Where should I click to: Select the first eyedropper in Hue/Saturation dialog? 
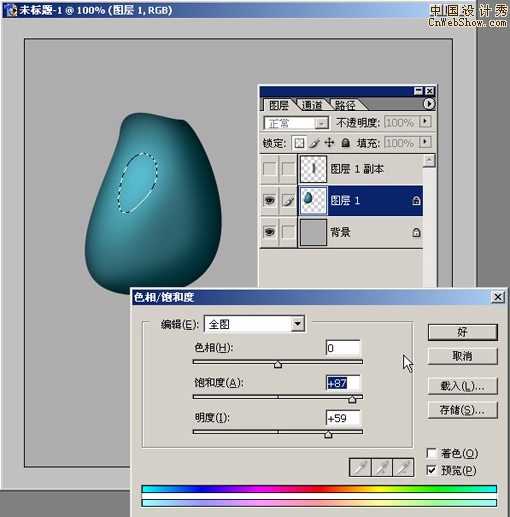pos(360,467)
